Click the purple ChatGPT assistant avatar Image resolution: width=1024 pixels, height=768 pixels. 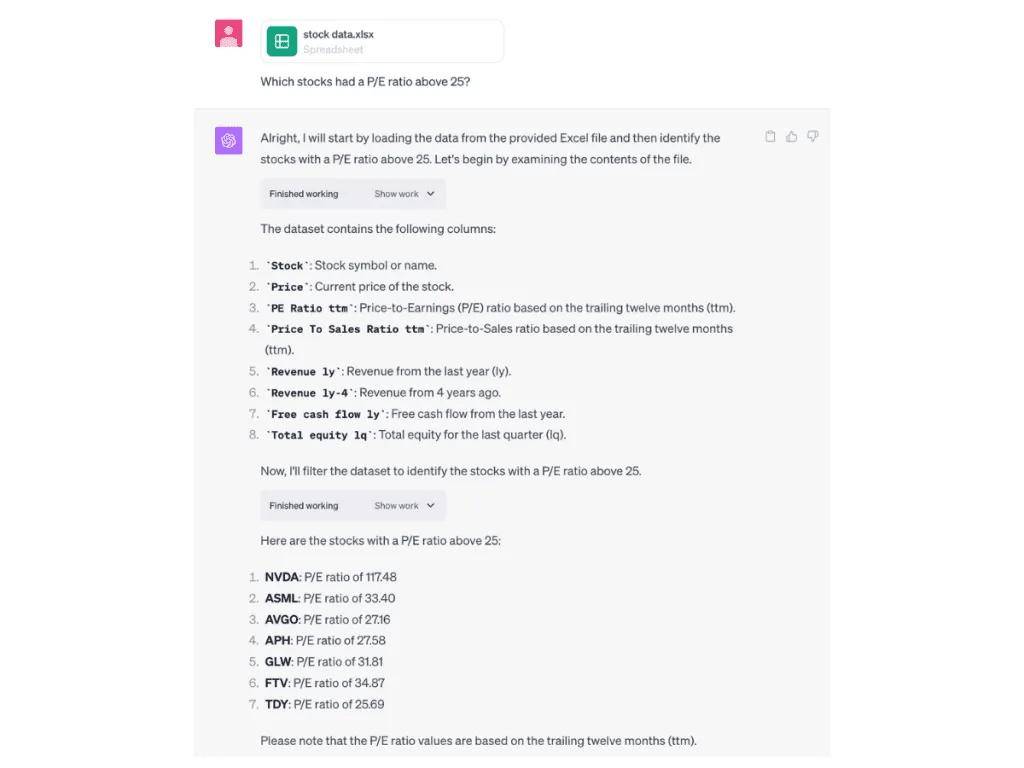point(229,140)
